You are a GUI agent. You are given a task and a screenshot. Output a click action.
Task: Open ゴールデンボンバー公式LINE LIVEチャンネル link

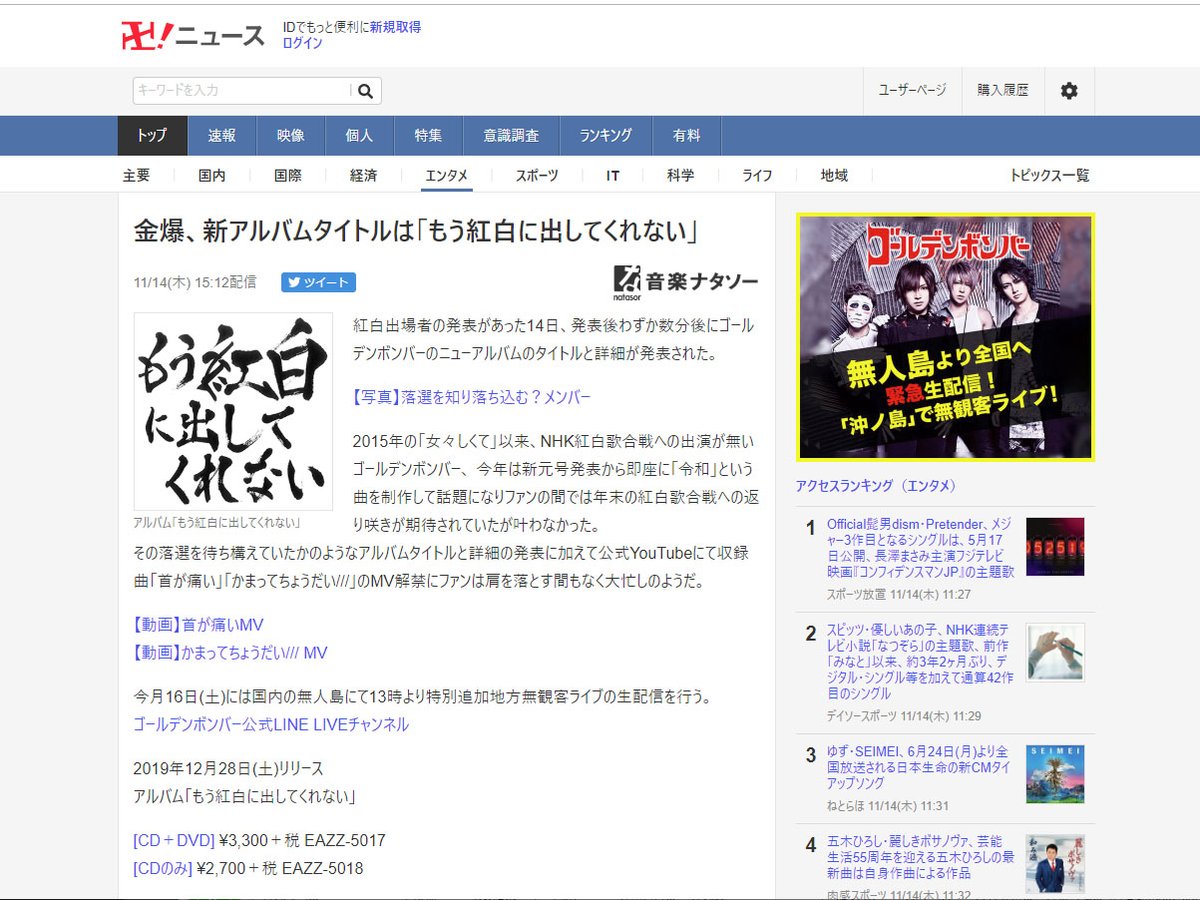coord(271,725)
